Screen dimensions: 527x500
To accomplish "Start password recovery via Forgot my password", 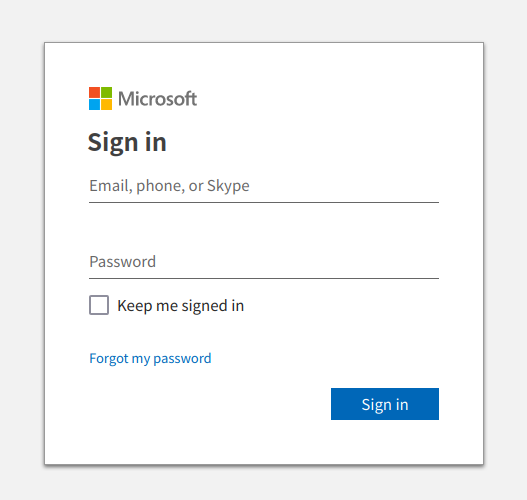I will pyautogui.click(x=150, y=359).
